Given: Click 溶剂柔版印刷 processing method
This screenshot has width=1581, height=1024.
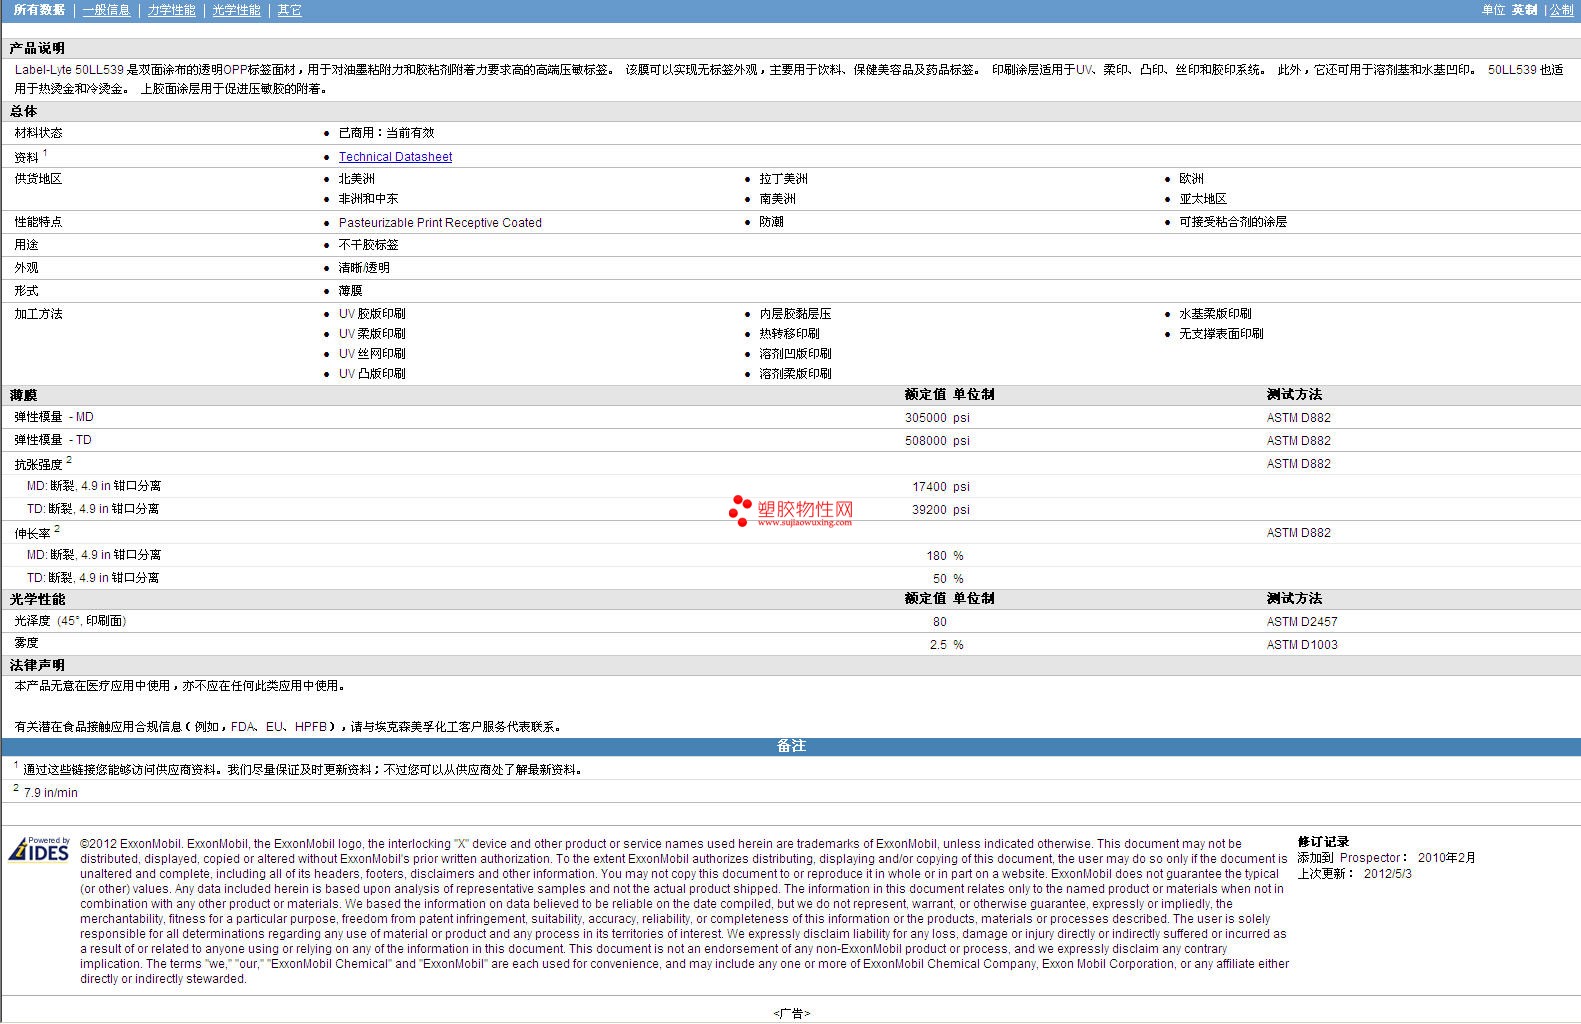Looking at the screenshot, I should (x=795, y=374).
